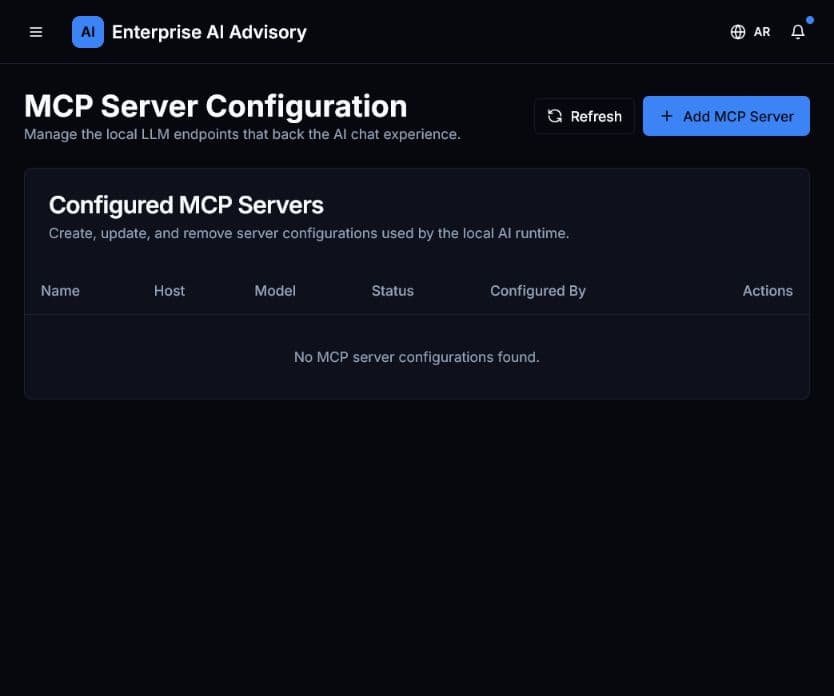This screenshot has width=834, height=696.
Task: Select the Status column header
Action: (x=393, y=291)
